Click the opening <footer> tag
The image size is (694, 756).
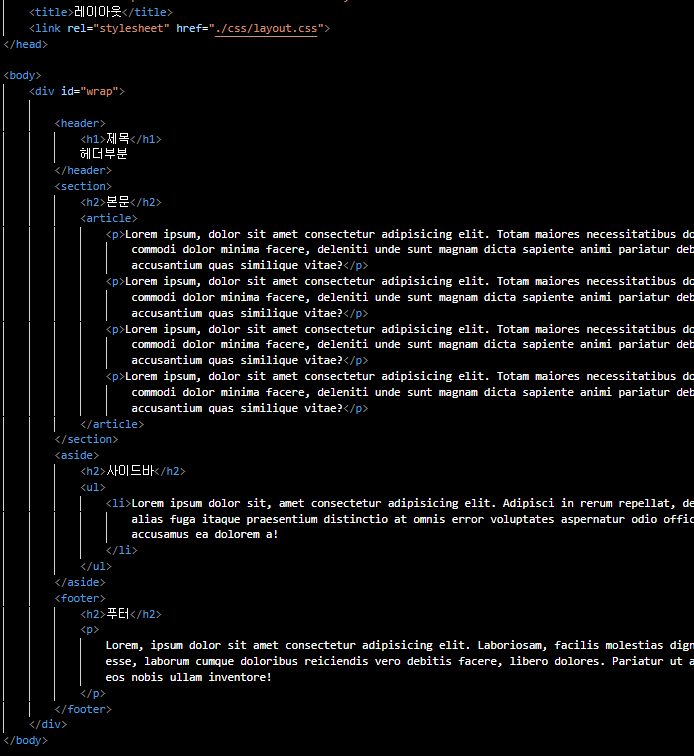point(80,598)
